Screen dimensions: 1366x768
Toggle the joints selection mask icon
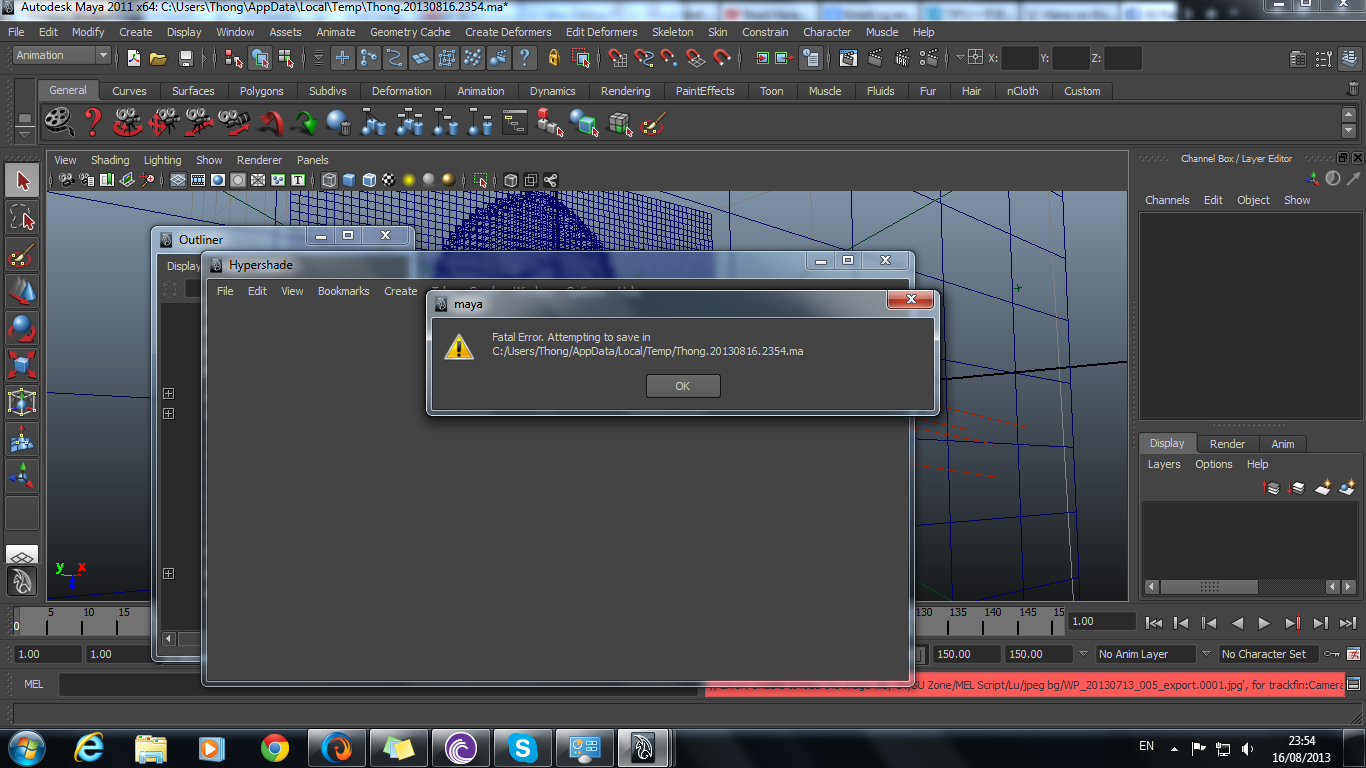369,58
